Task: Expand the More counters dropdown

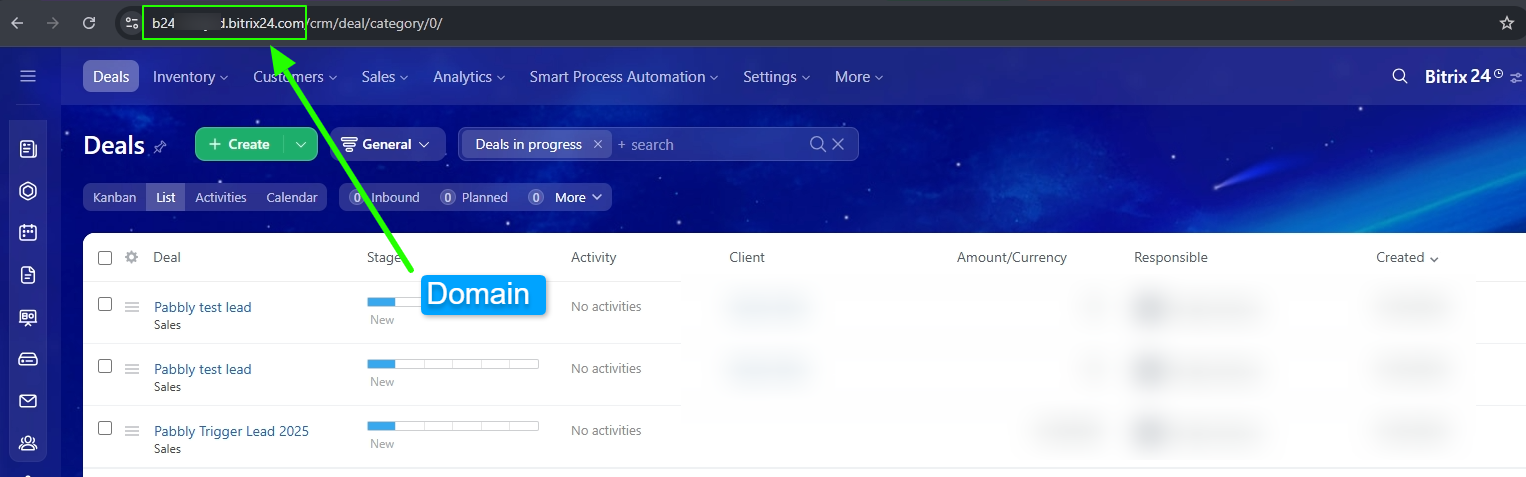Action: coord(579,197)
